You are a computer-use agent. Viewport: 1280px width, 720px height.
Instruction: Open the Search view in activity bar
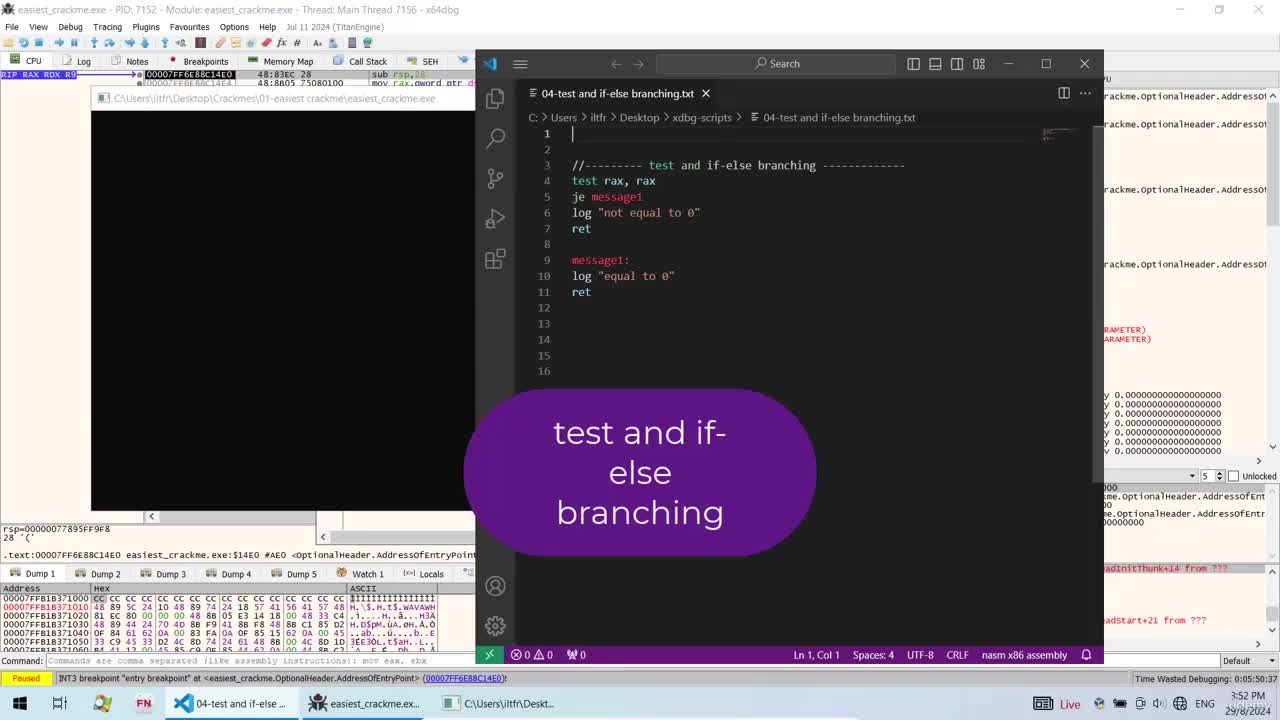[495, 138]
